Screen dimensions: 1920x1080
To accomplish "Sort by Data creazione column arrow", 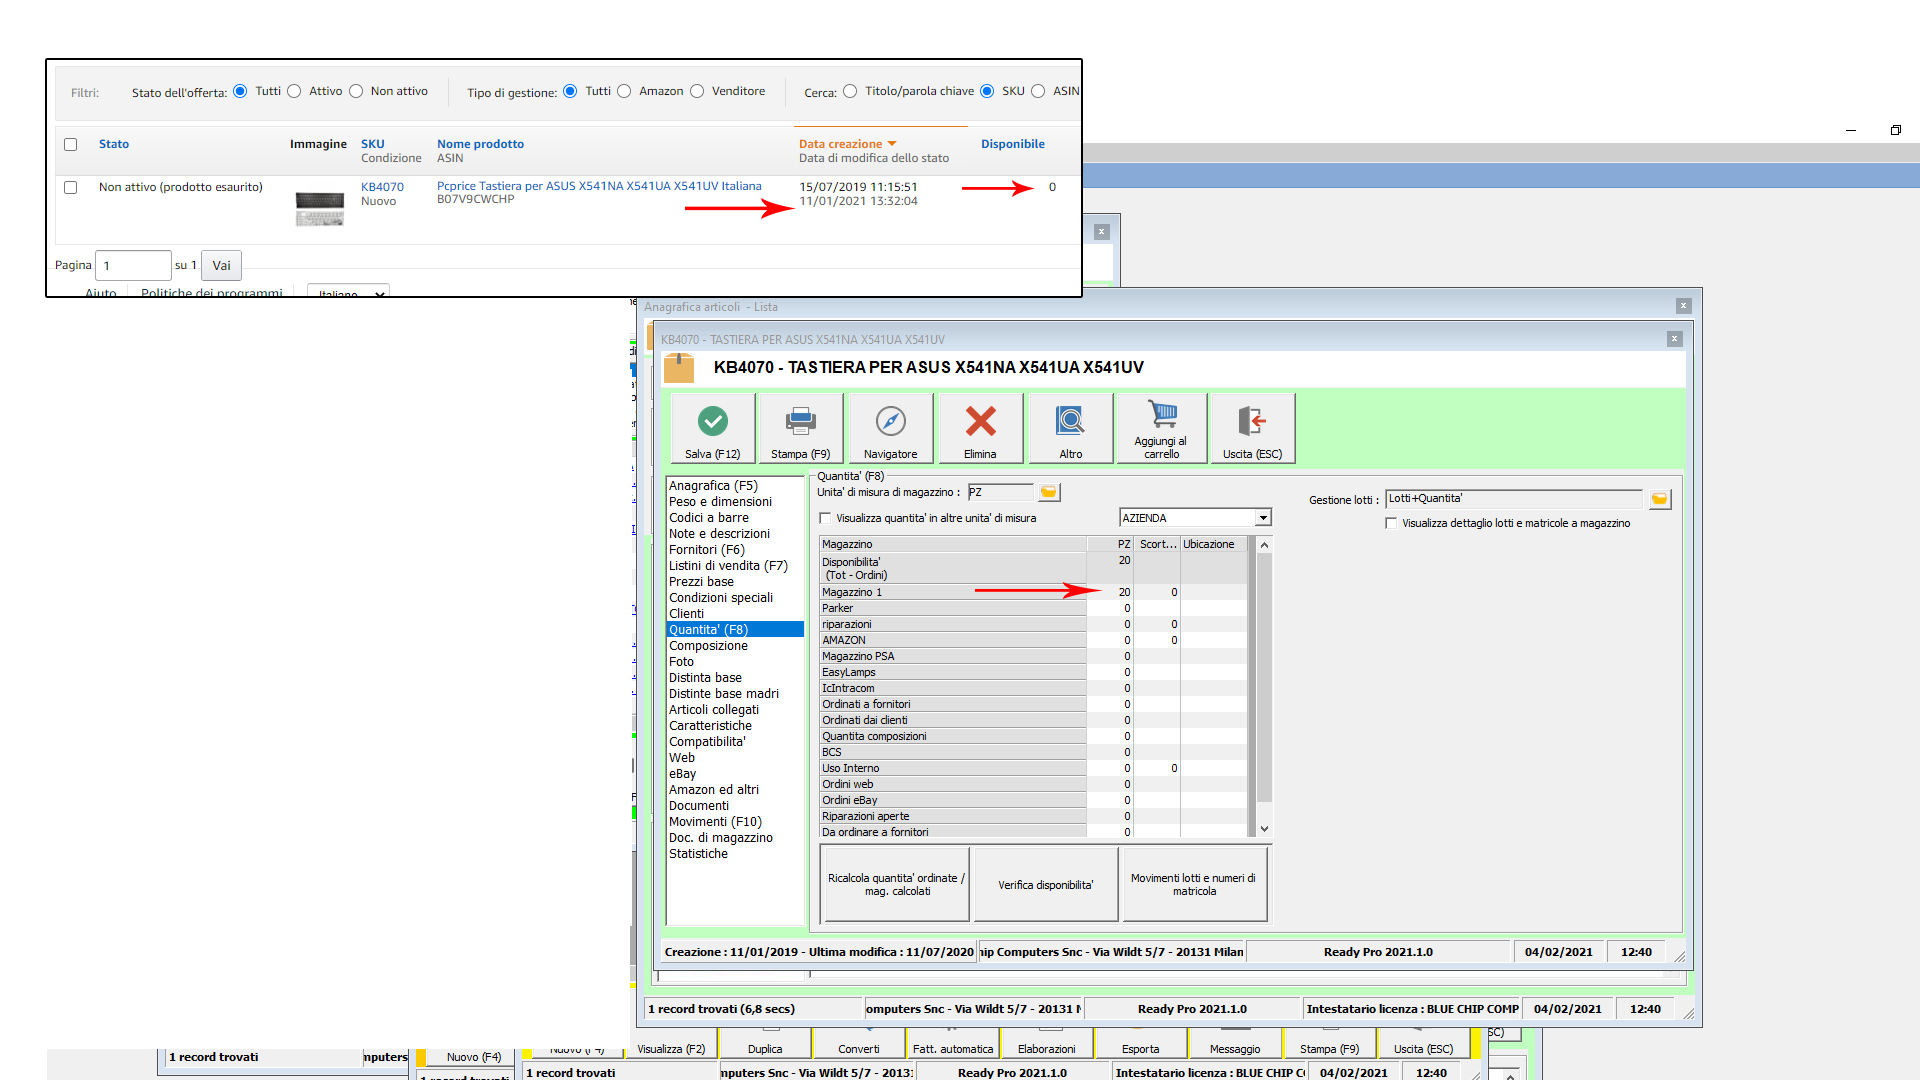I will pos(892,144).
